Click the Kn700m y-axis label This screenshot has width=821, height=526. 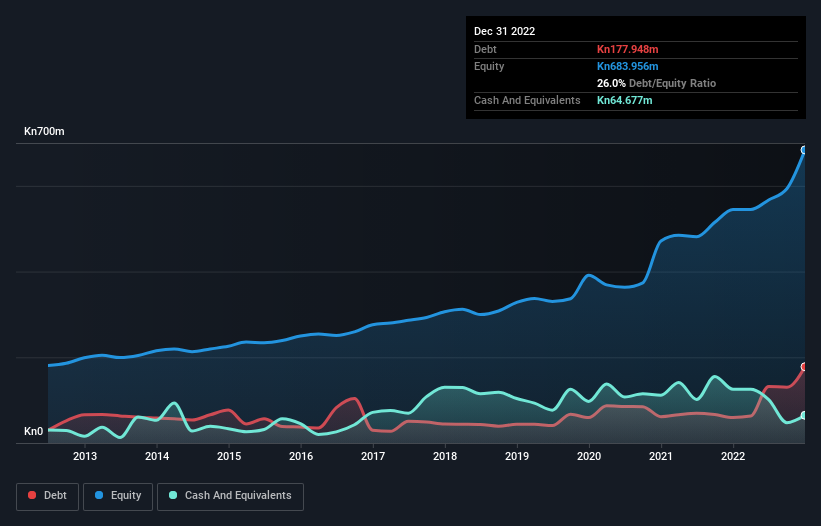[x=44, y=131]
